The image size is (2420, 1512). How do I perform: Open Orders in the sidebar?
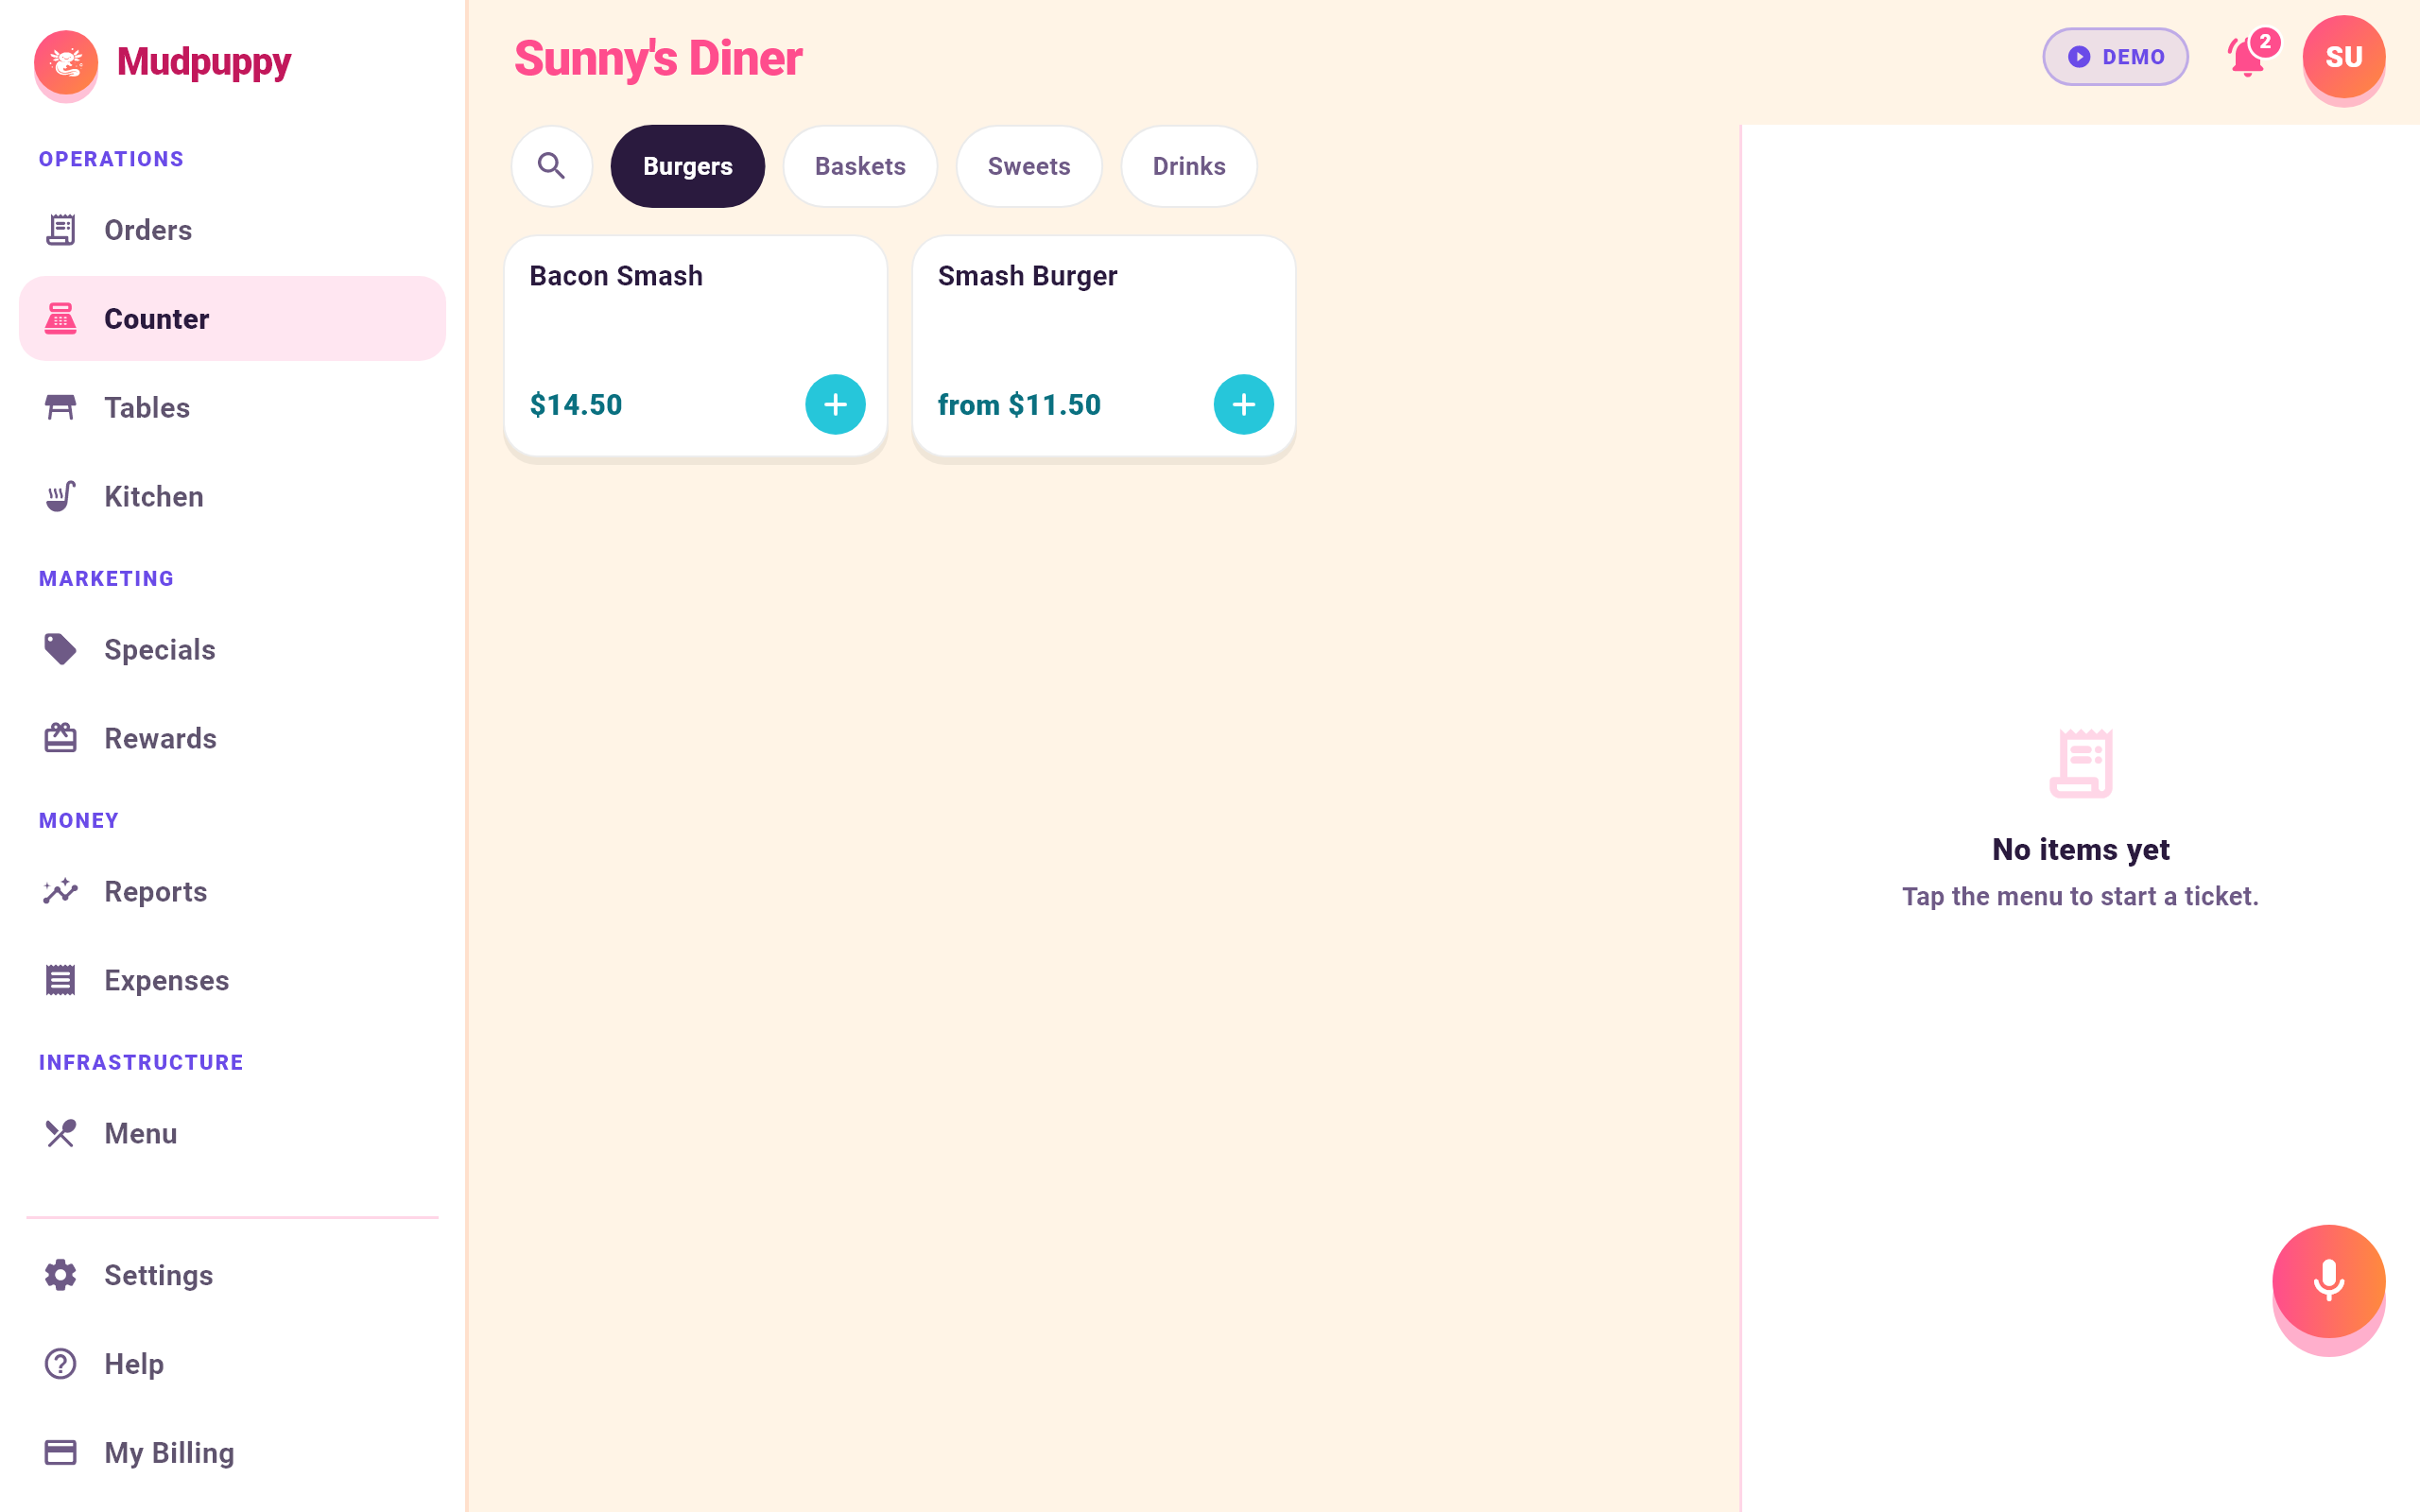pyautogui.click(x=232, y=230)
